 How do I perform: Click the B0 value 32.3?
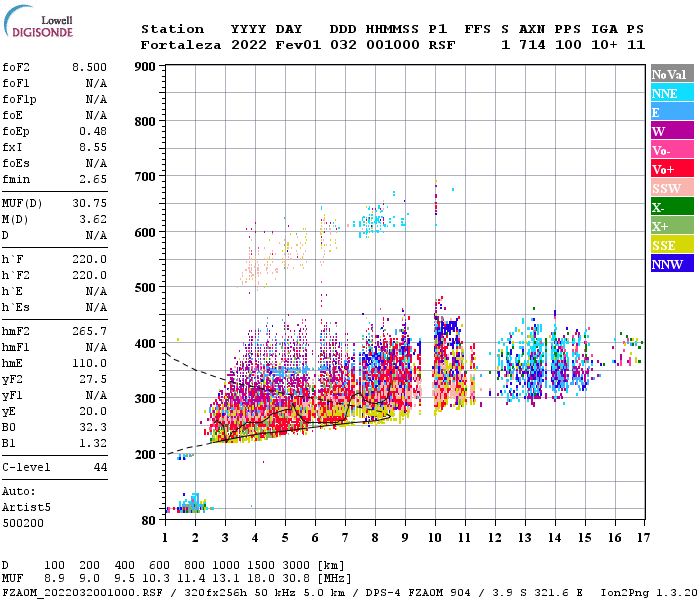pos(93,428)
